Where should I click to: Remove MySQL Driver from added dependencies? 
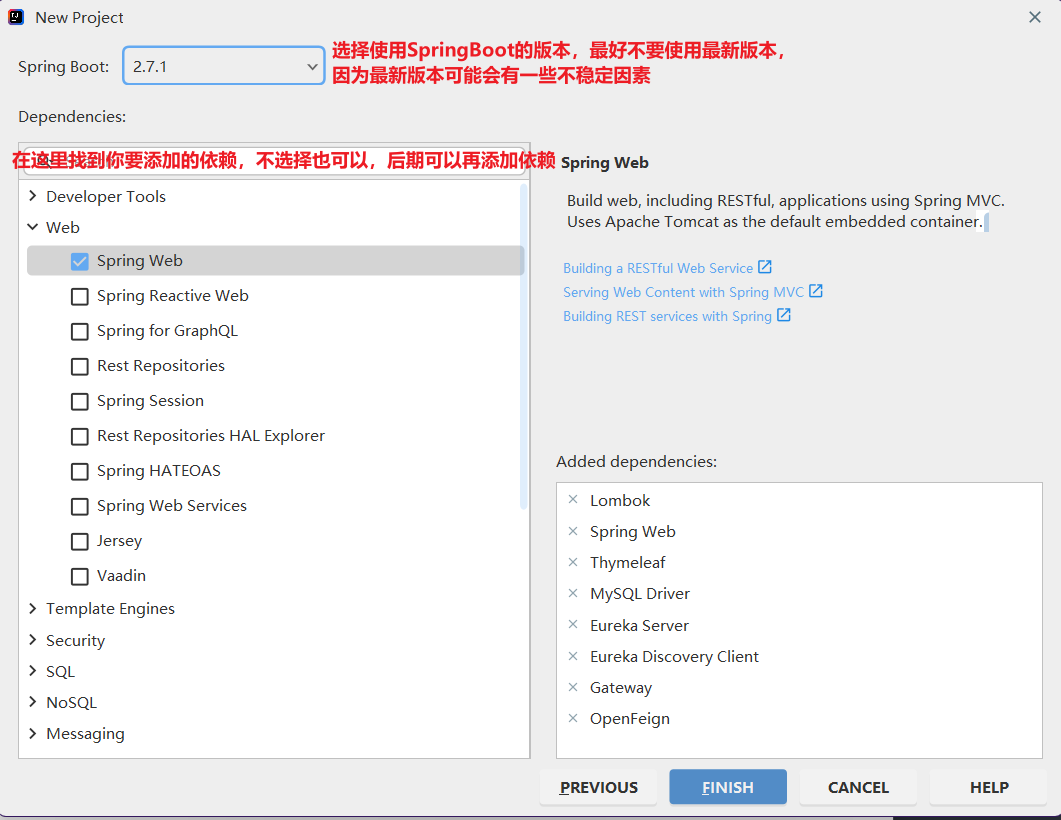coord(573,593)
